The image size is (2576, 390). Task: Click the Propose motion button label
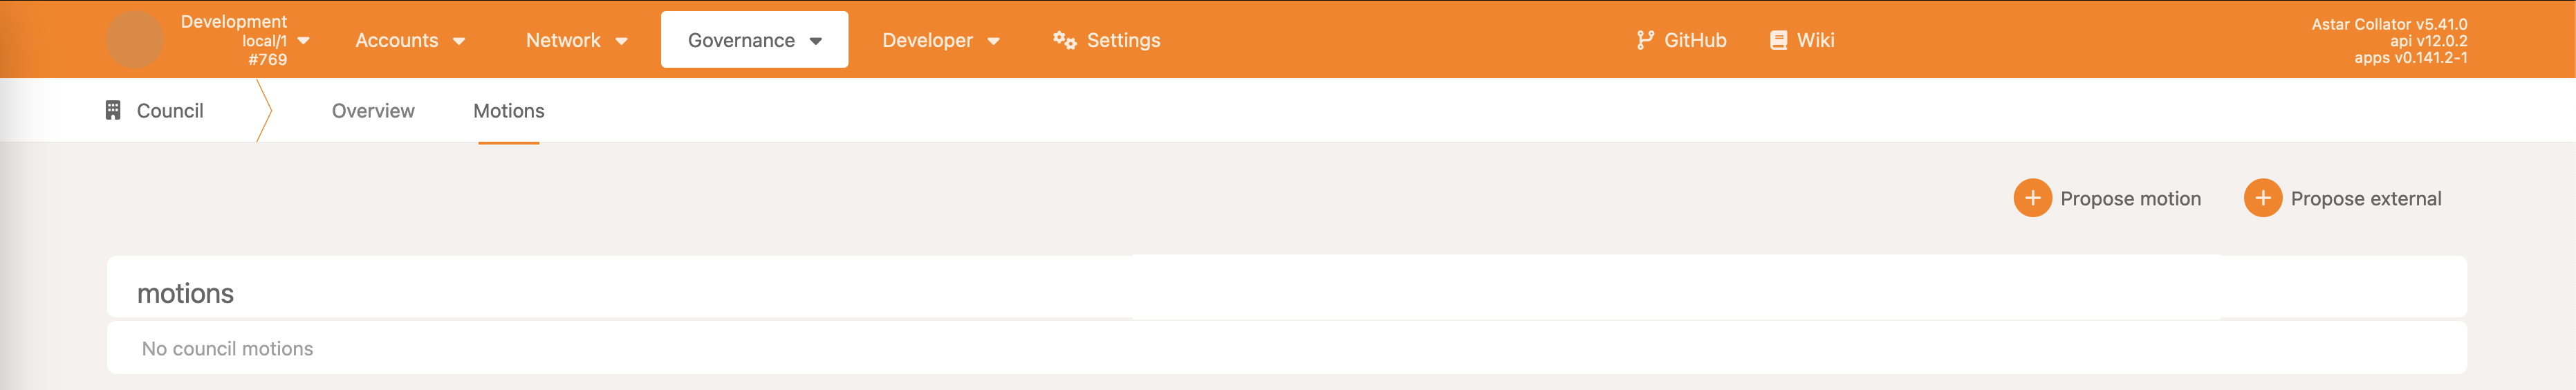pos(2130,199)
